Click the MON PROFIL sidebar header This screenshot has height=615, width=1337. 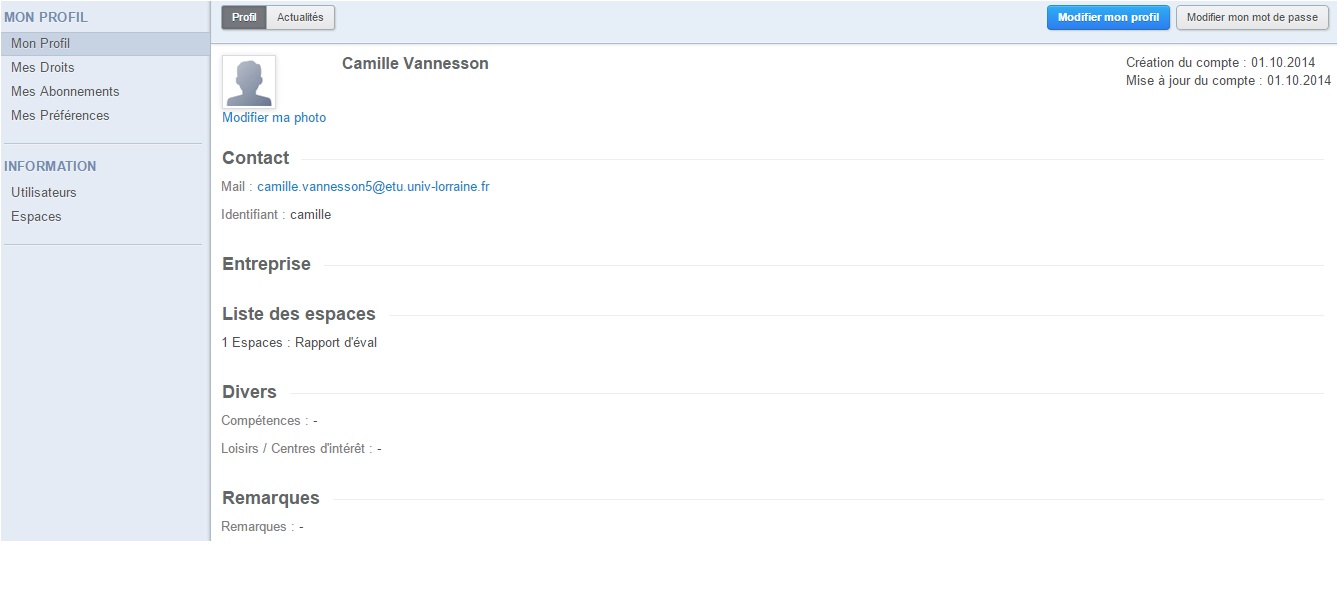point(46,17)
